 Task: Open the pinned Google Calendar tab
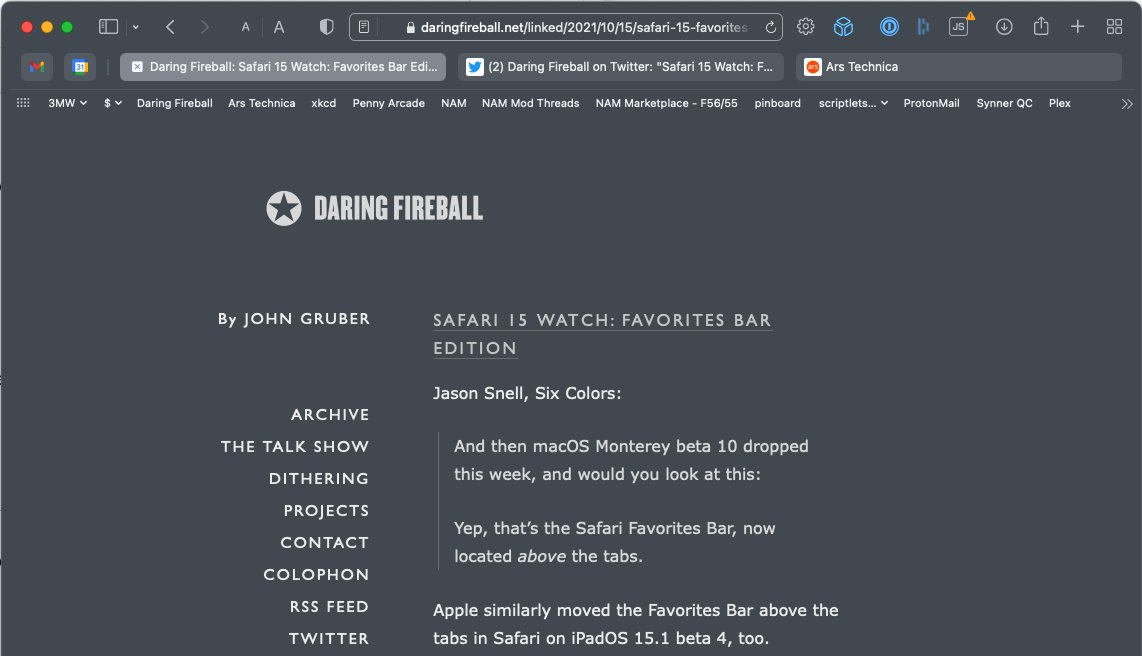coord(80,67)
